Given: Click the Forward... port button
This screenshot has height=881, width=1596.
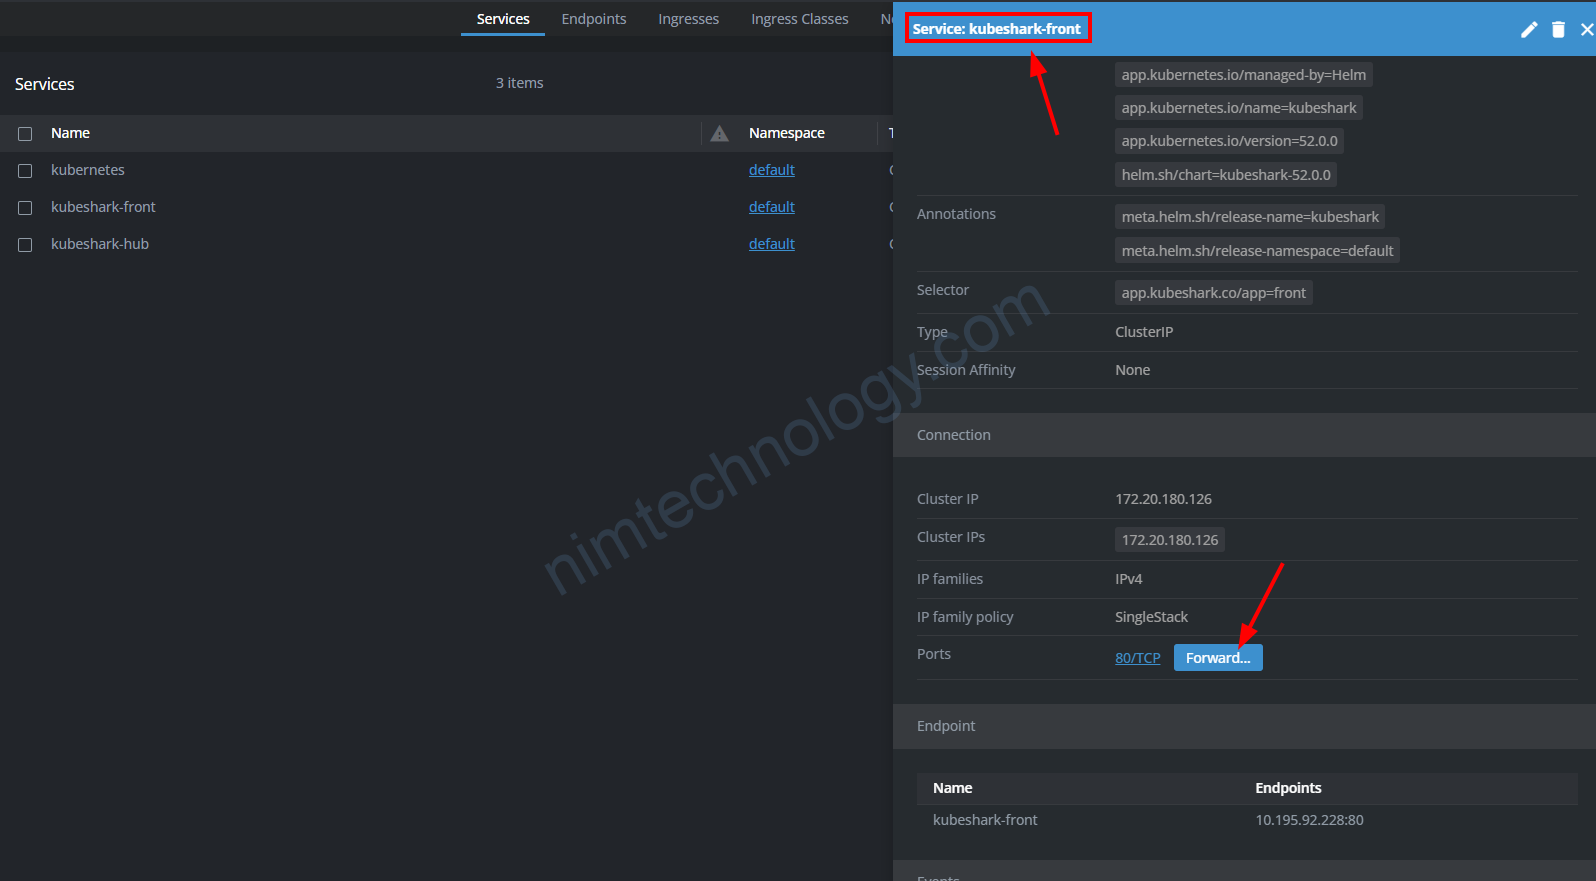Looking at the screenshot, I should (x=1217, y=658).
